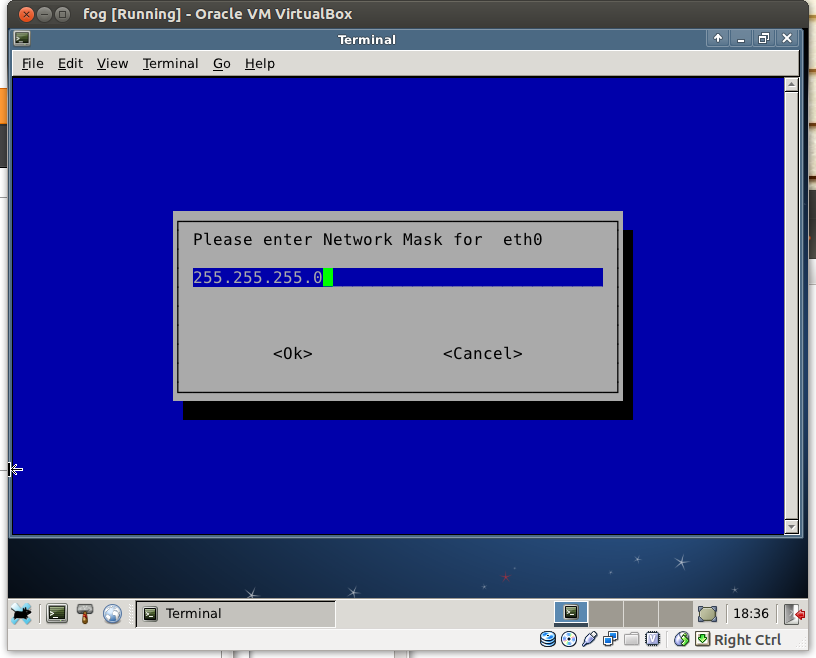This screenshot has width=816, height=658.
Task: Click terminal scrollbar up arrow
Action: (x=791, y=86)
